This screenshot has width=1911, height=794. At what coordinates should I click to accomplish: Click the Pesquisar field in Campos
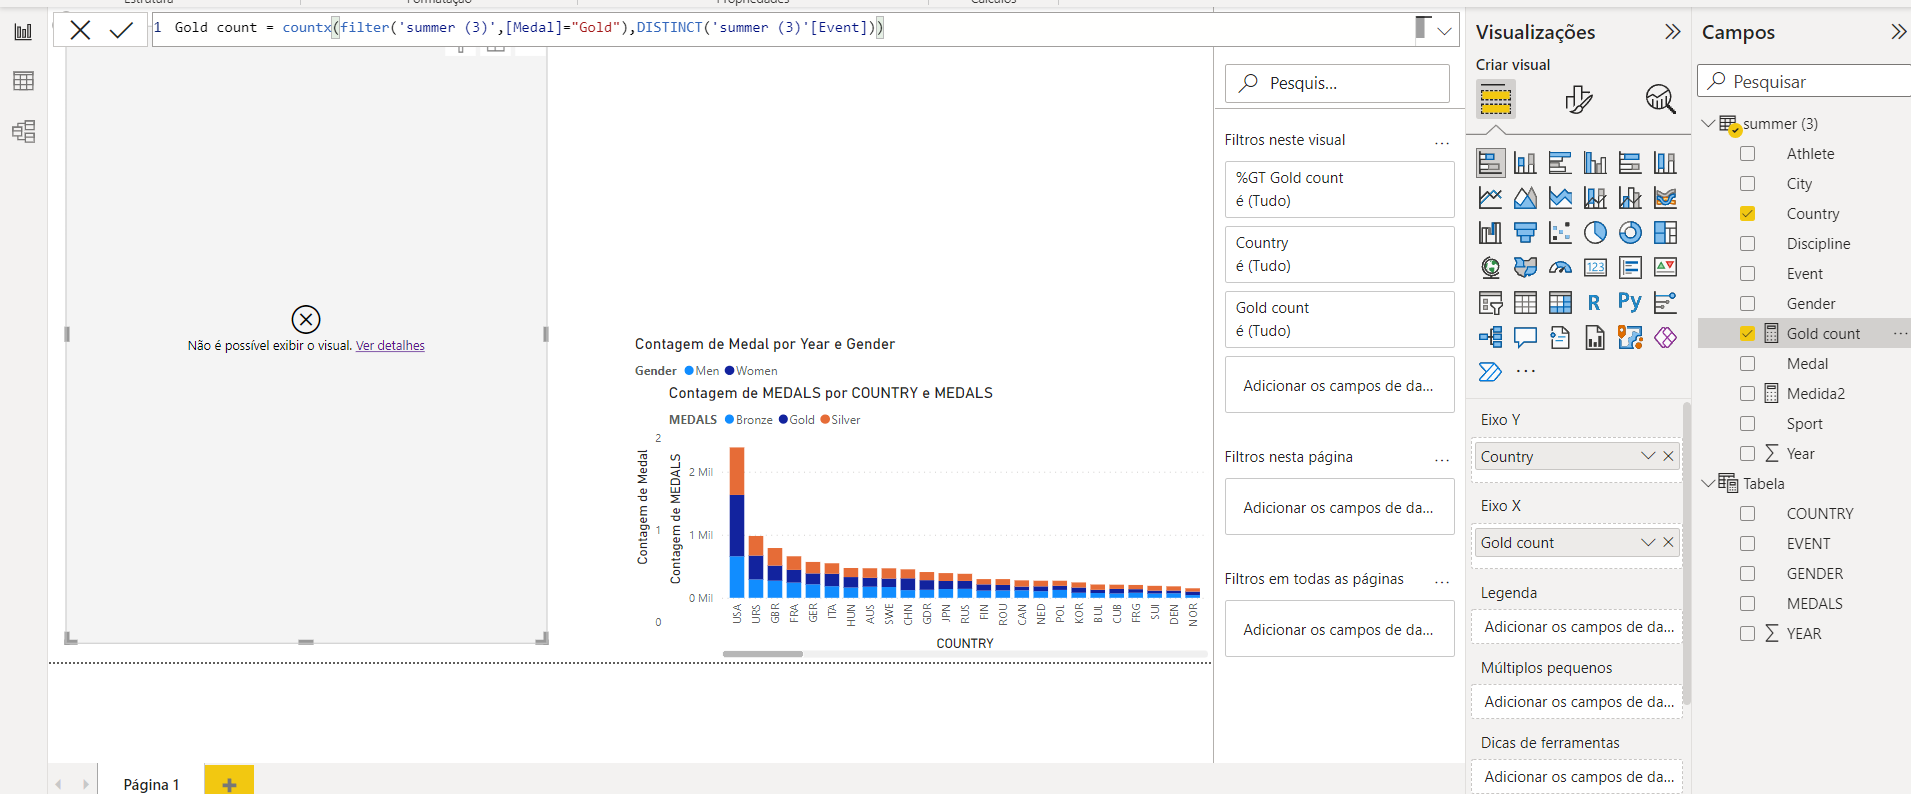(x=1805, y=81)
